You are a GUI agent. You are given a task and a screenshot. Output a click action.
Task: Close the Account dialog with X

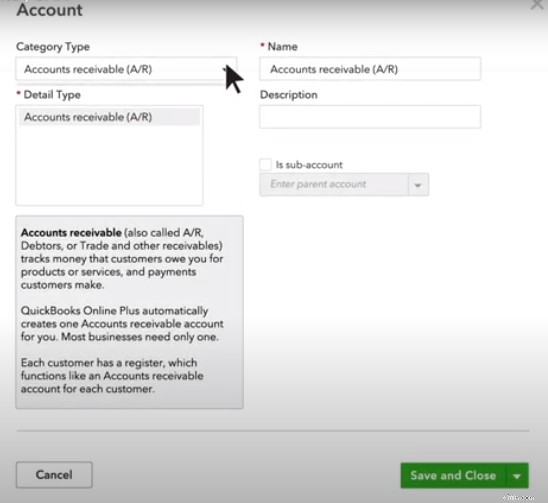[538, 4]
